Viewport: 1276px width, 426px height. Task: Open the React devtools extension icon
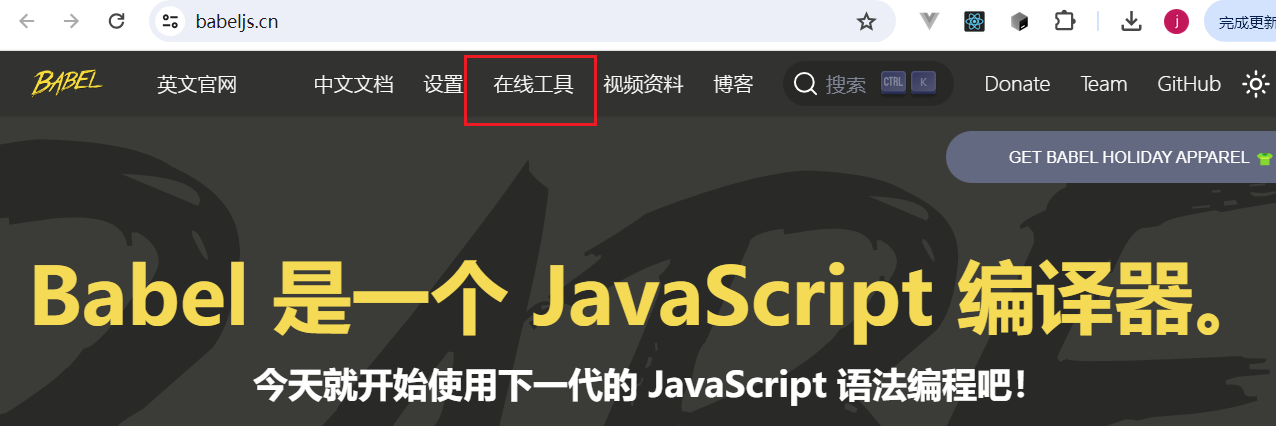[x=975, y=21]
